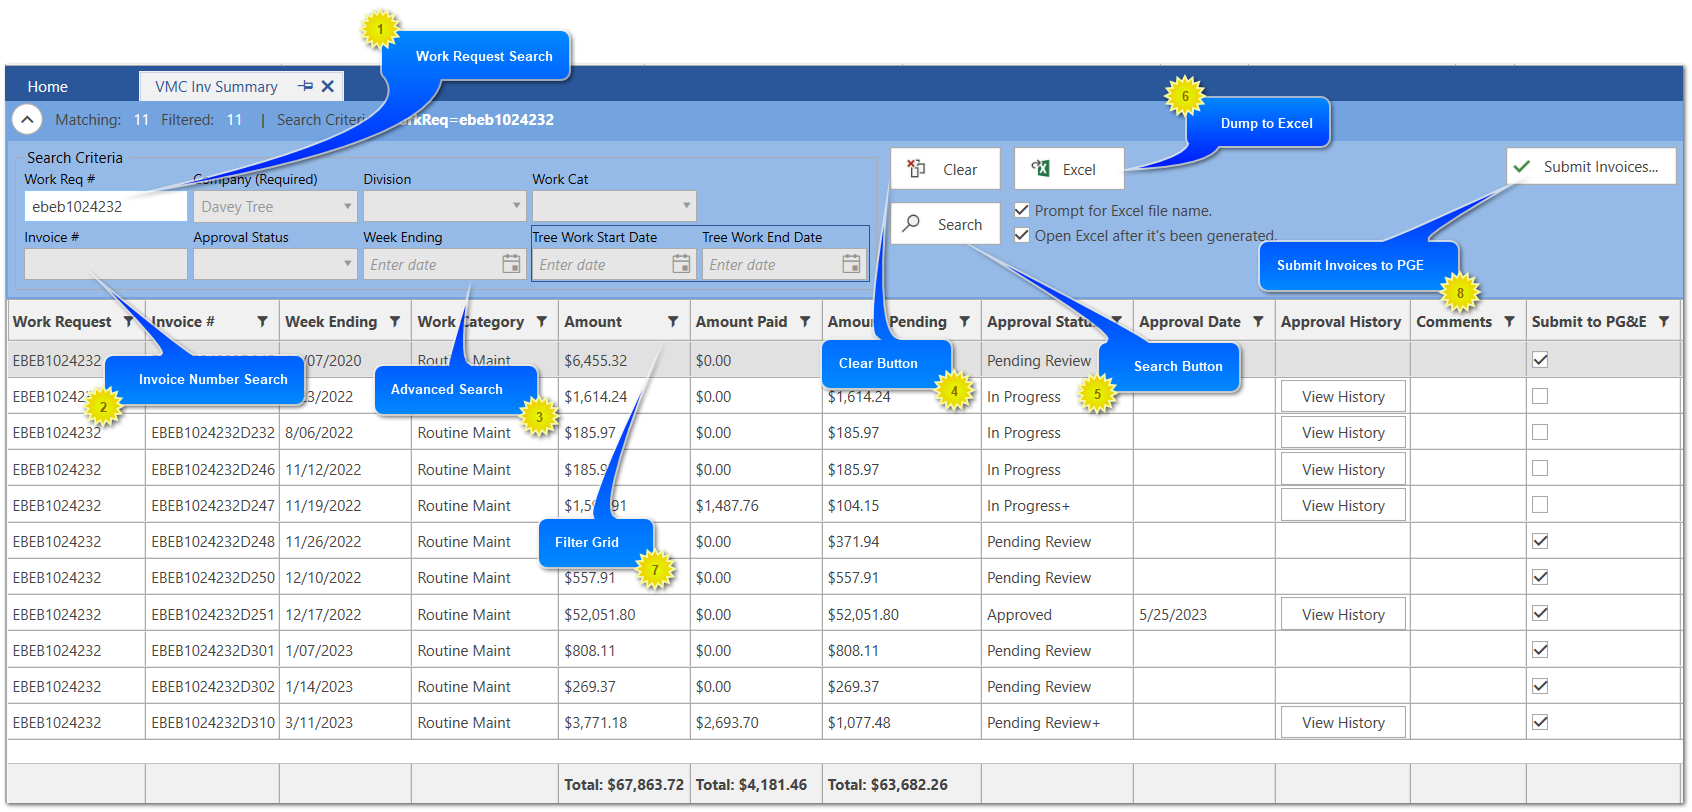Open the Tree Work End Date calendar
The image size is (1692, 812).
[851, 264]
